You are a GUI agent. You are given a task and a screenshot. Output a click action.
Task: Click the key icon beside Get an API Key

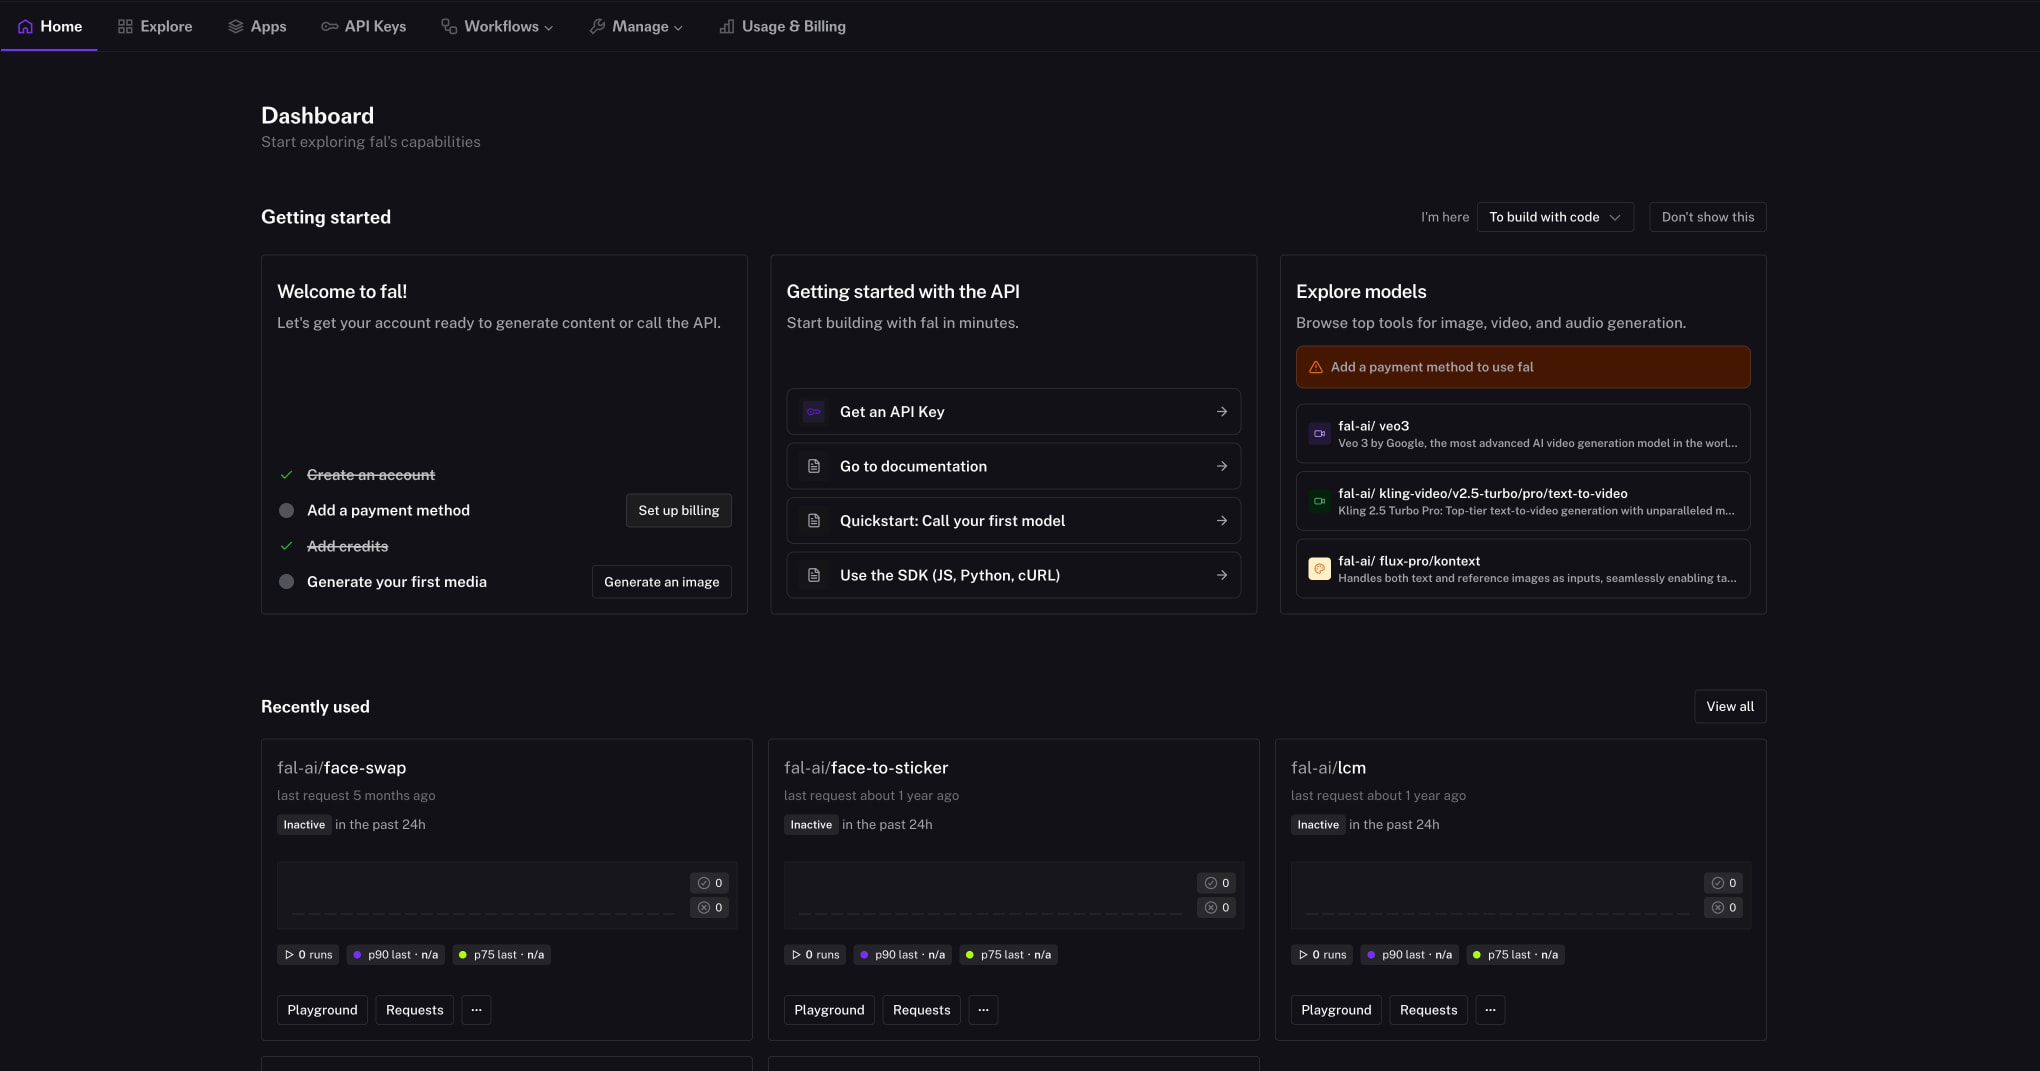click(814, 412)
